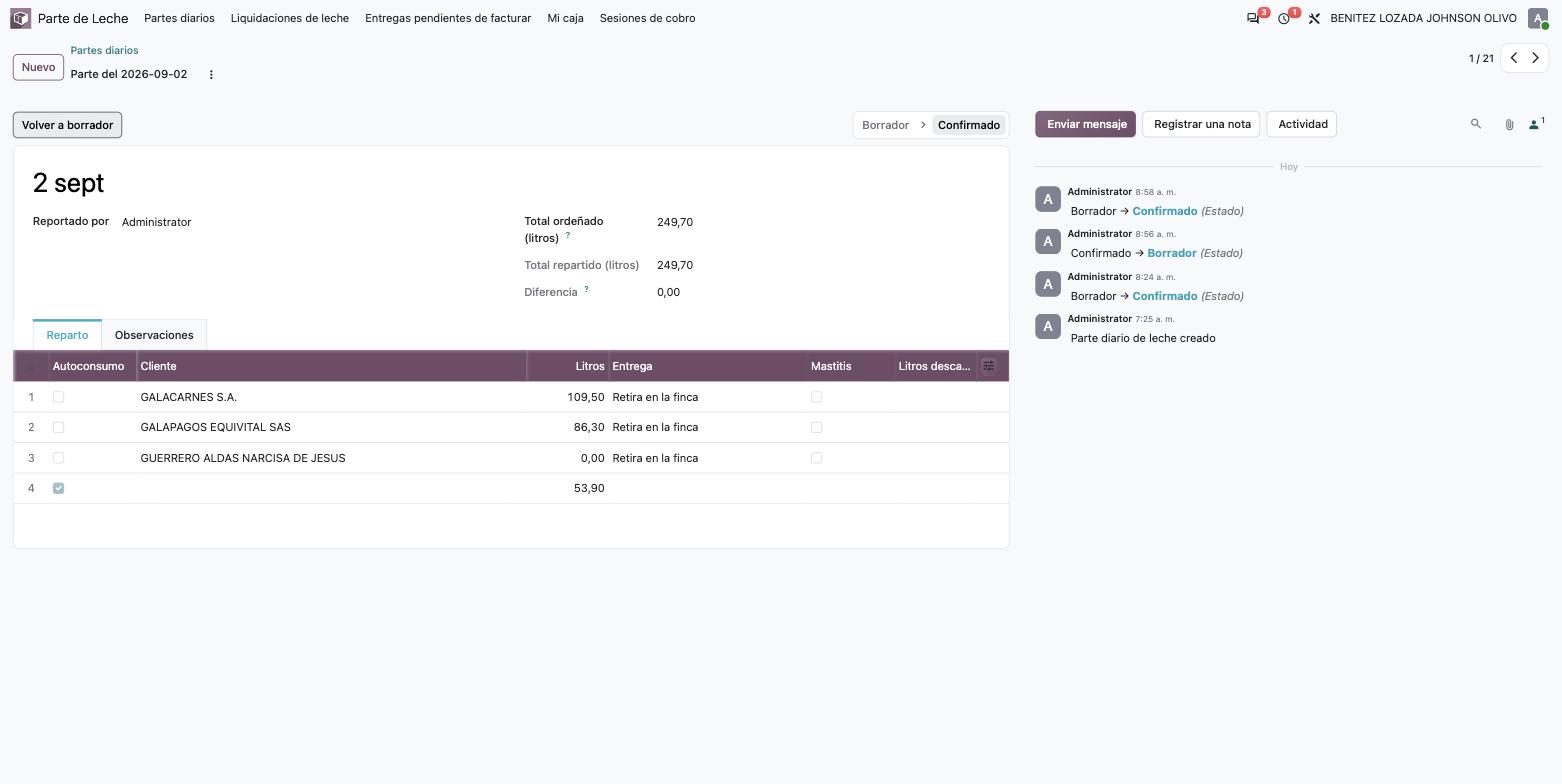Uncheck Autoconsumo on the 53,90 litros row
This screenshot has width=1562, height=784.
pyautogui.click(x=58, y=488)
